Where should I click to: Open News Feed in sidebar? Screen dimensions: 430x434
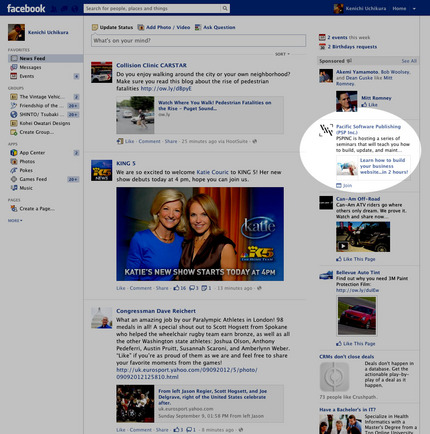pyautogui.click(x=45, y=58)
